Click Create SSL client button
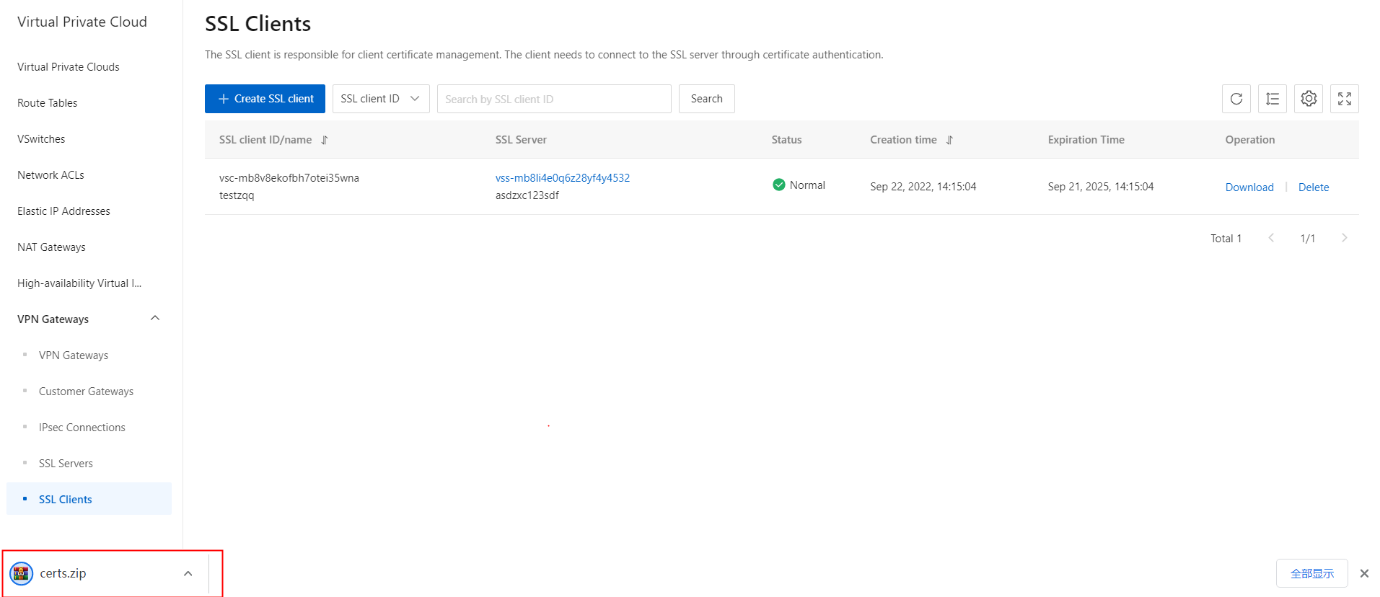 (265, 99)
